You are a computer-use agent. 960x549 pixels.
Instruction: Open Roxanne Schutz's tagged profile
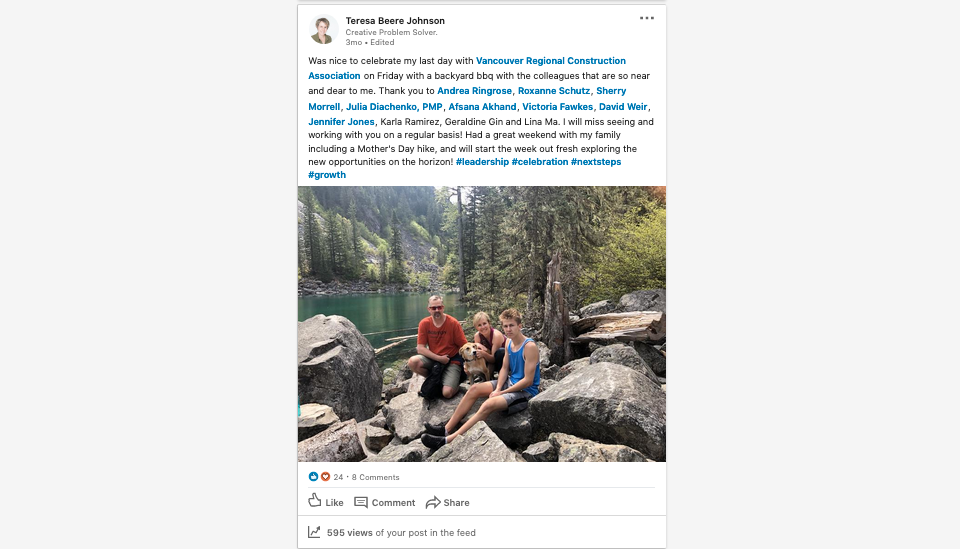(x=554, y=91)
